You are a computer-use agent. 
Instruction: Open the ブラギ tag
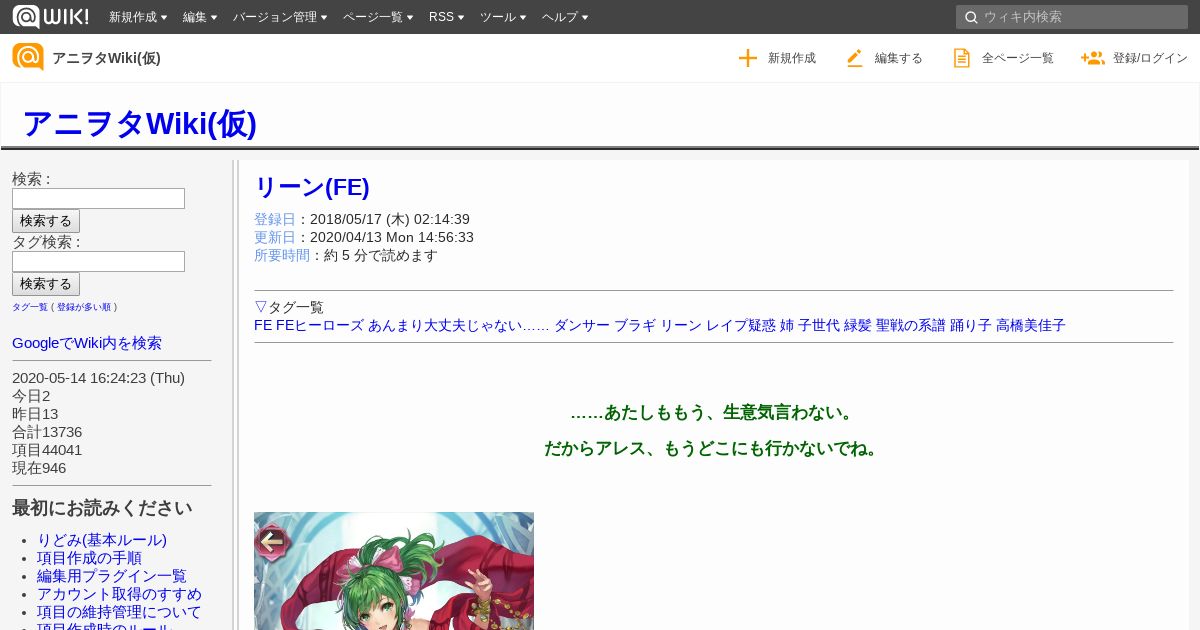[x=635, y=325]
